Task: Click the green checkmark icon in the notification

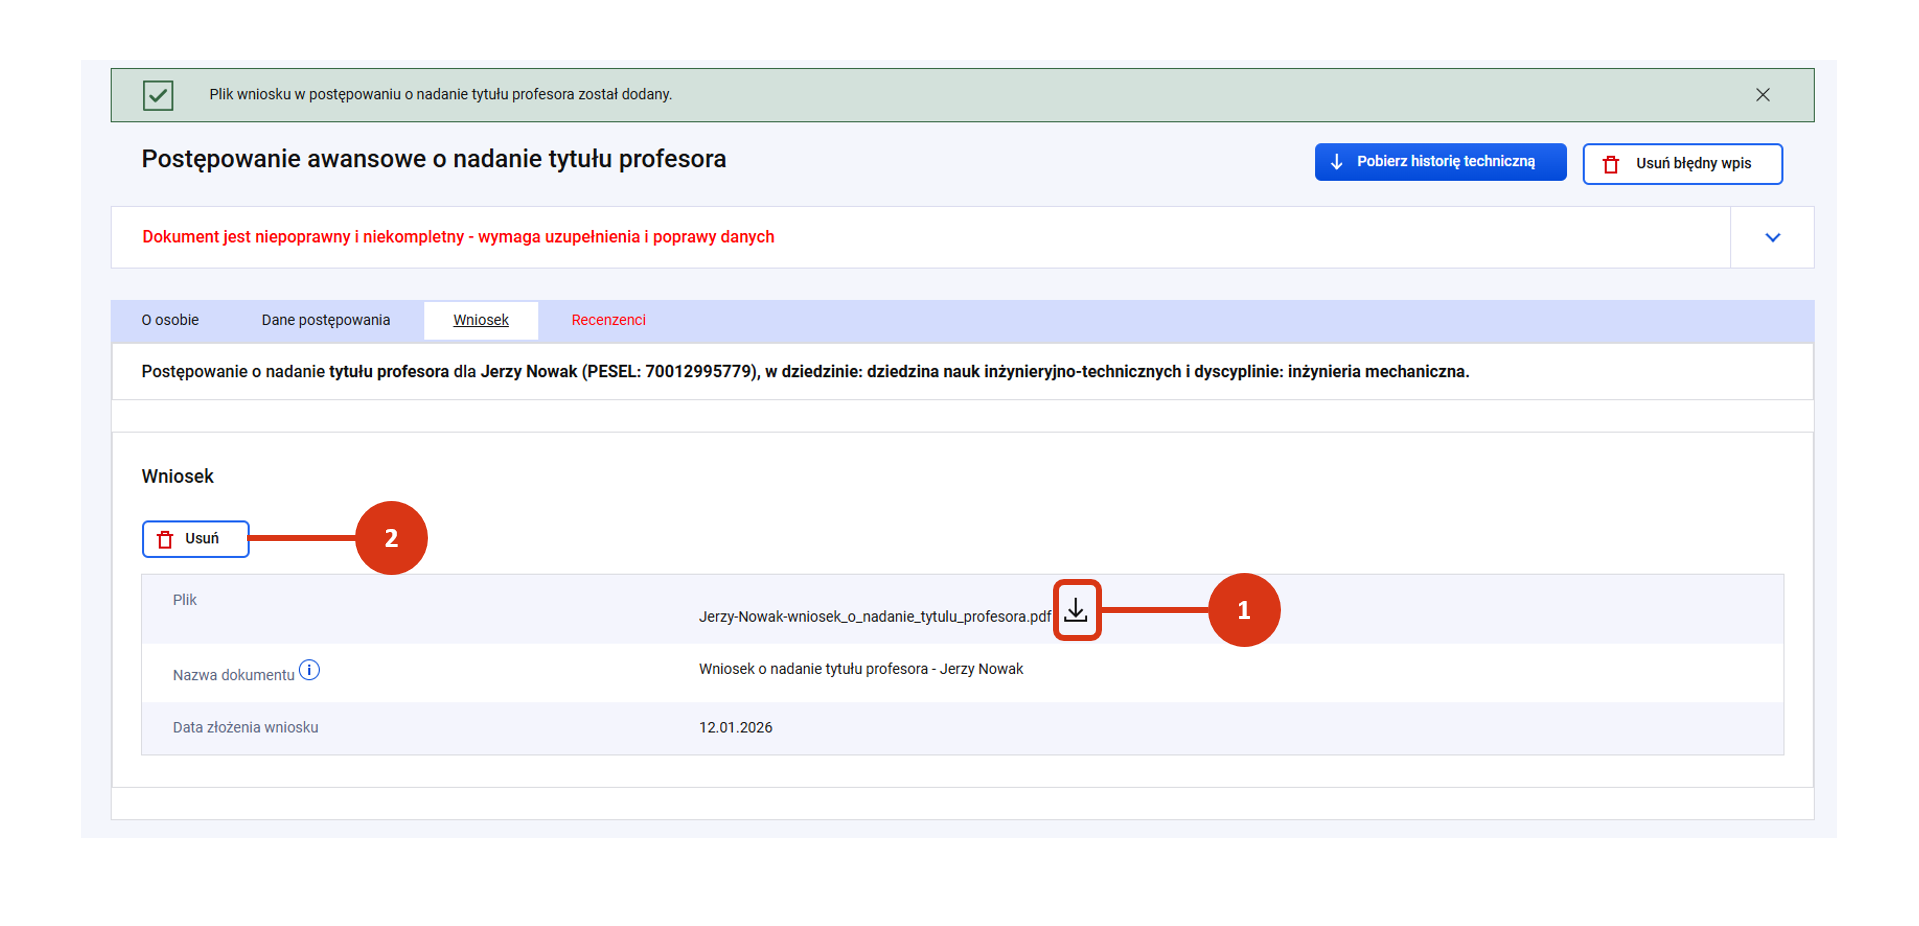Action: point(158,95)
